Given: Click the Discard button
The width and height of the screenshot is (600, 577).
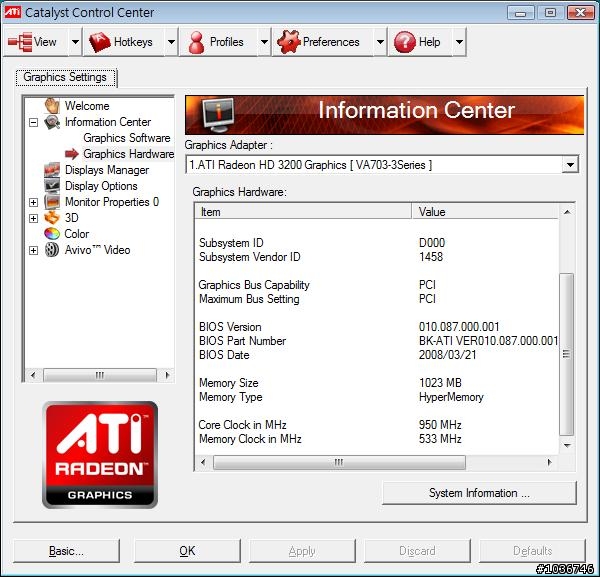Looking at the screenshot, I should pos(417,551).
